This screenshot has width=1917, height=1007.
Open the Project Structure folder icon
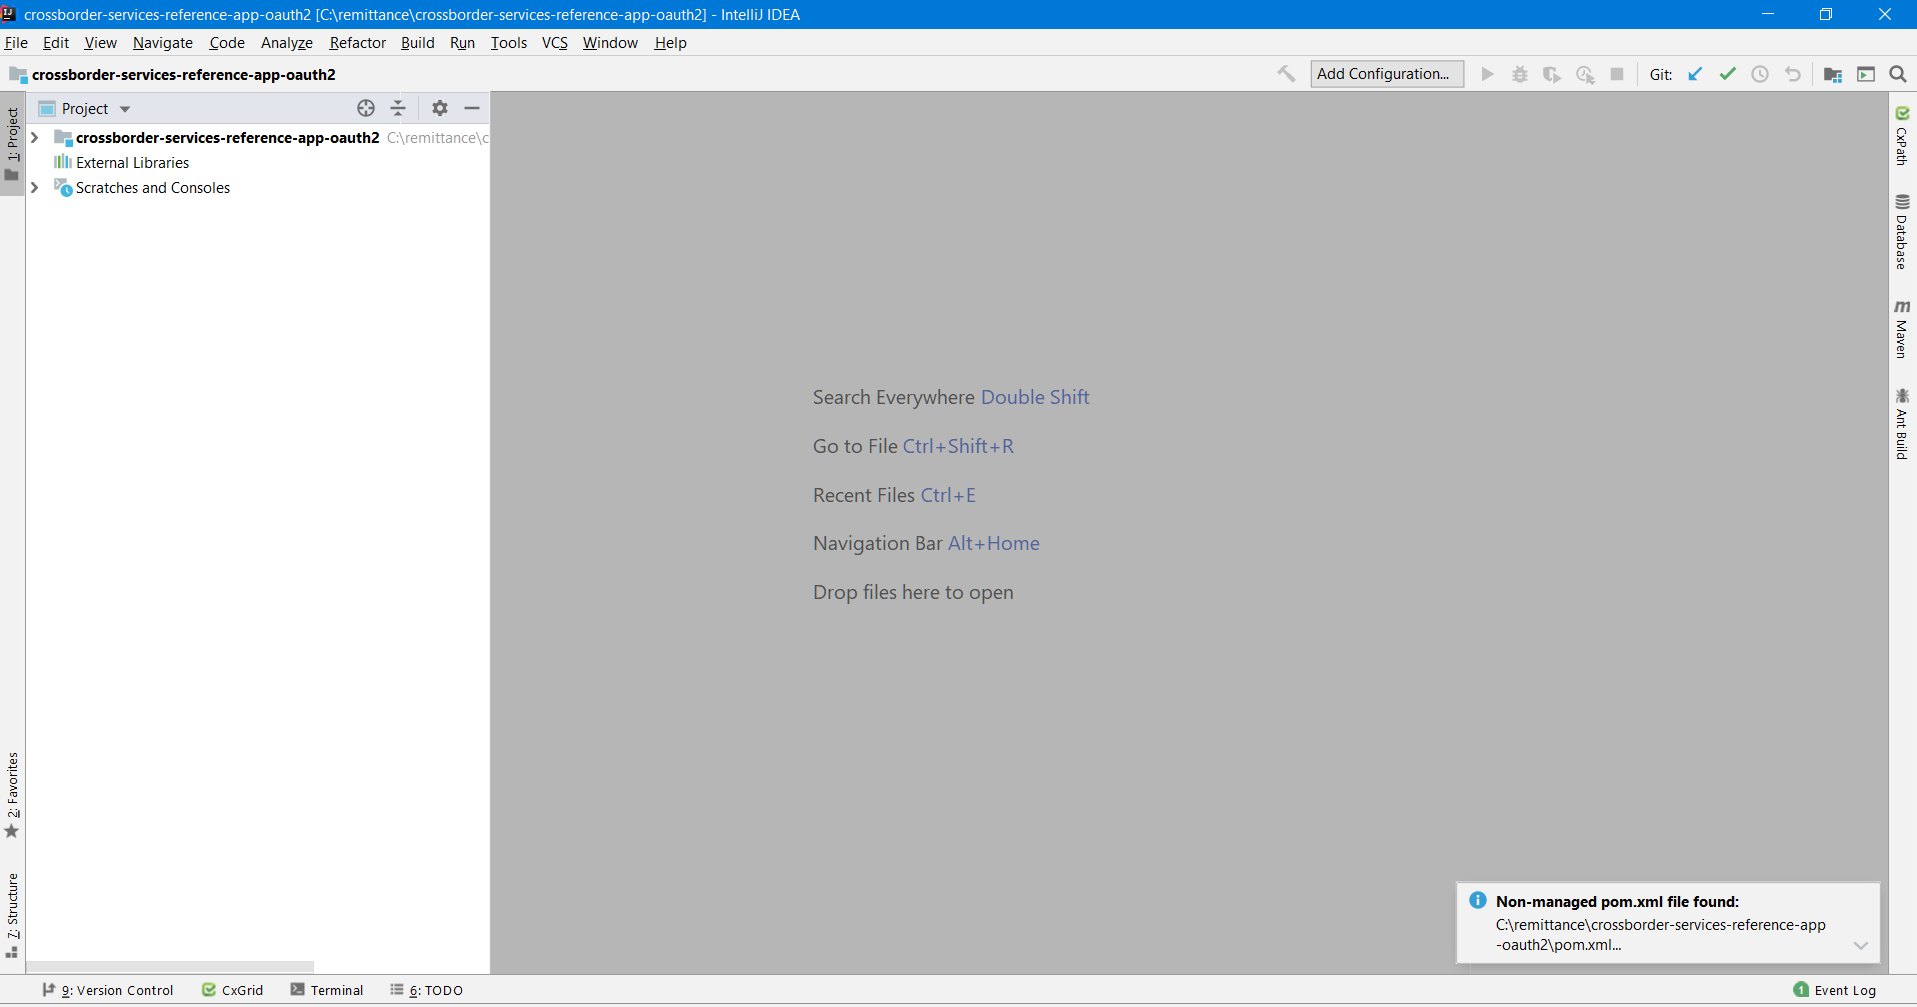(1833, 74)
